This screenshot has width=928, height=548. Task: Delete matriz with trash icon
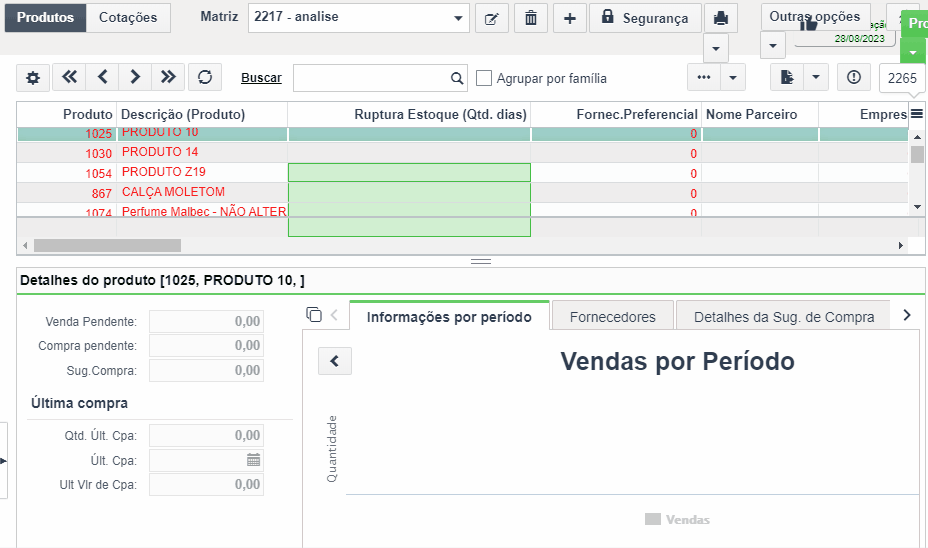[531, 18]
